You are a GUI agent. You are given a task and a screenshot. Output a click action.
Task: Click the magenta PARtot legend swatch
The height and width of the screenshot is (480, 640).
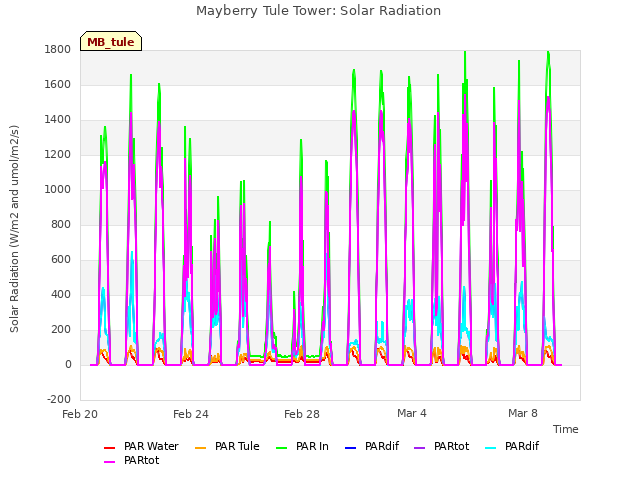tap(109, 462)
